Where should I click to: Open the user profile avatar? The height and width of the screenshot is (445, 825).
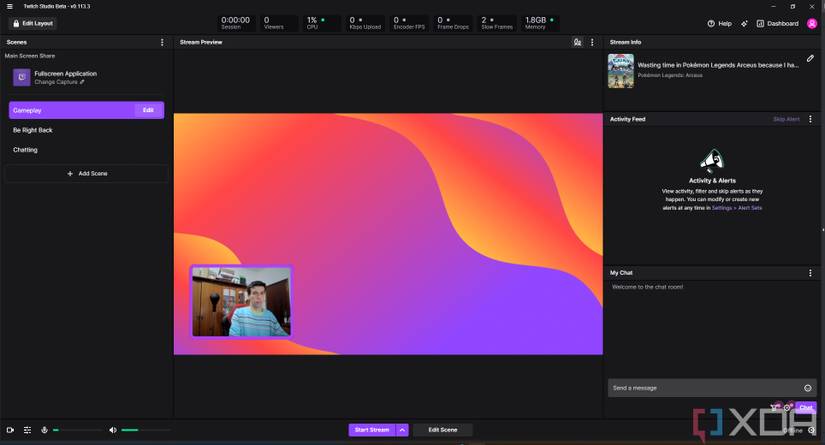coord(812,23)
